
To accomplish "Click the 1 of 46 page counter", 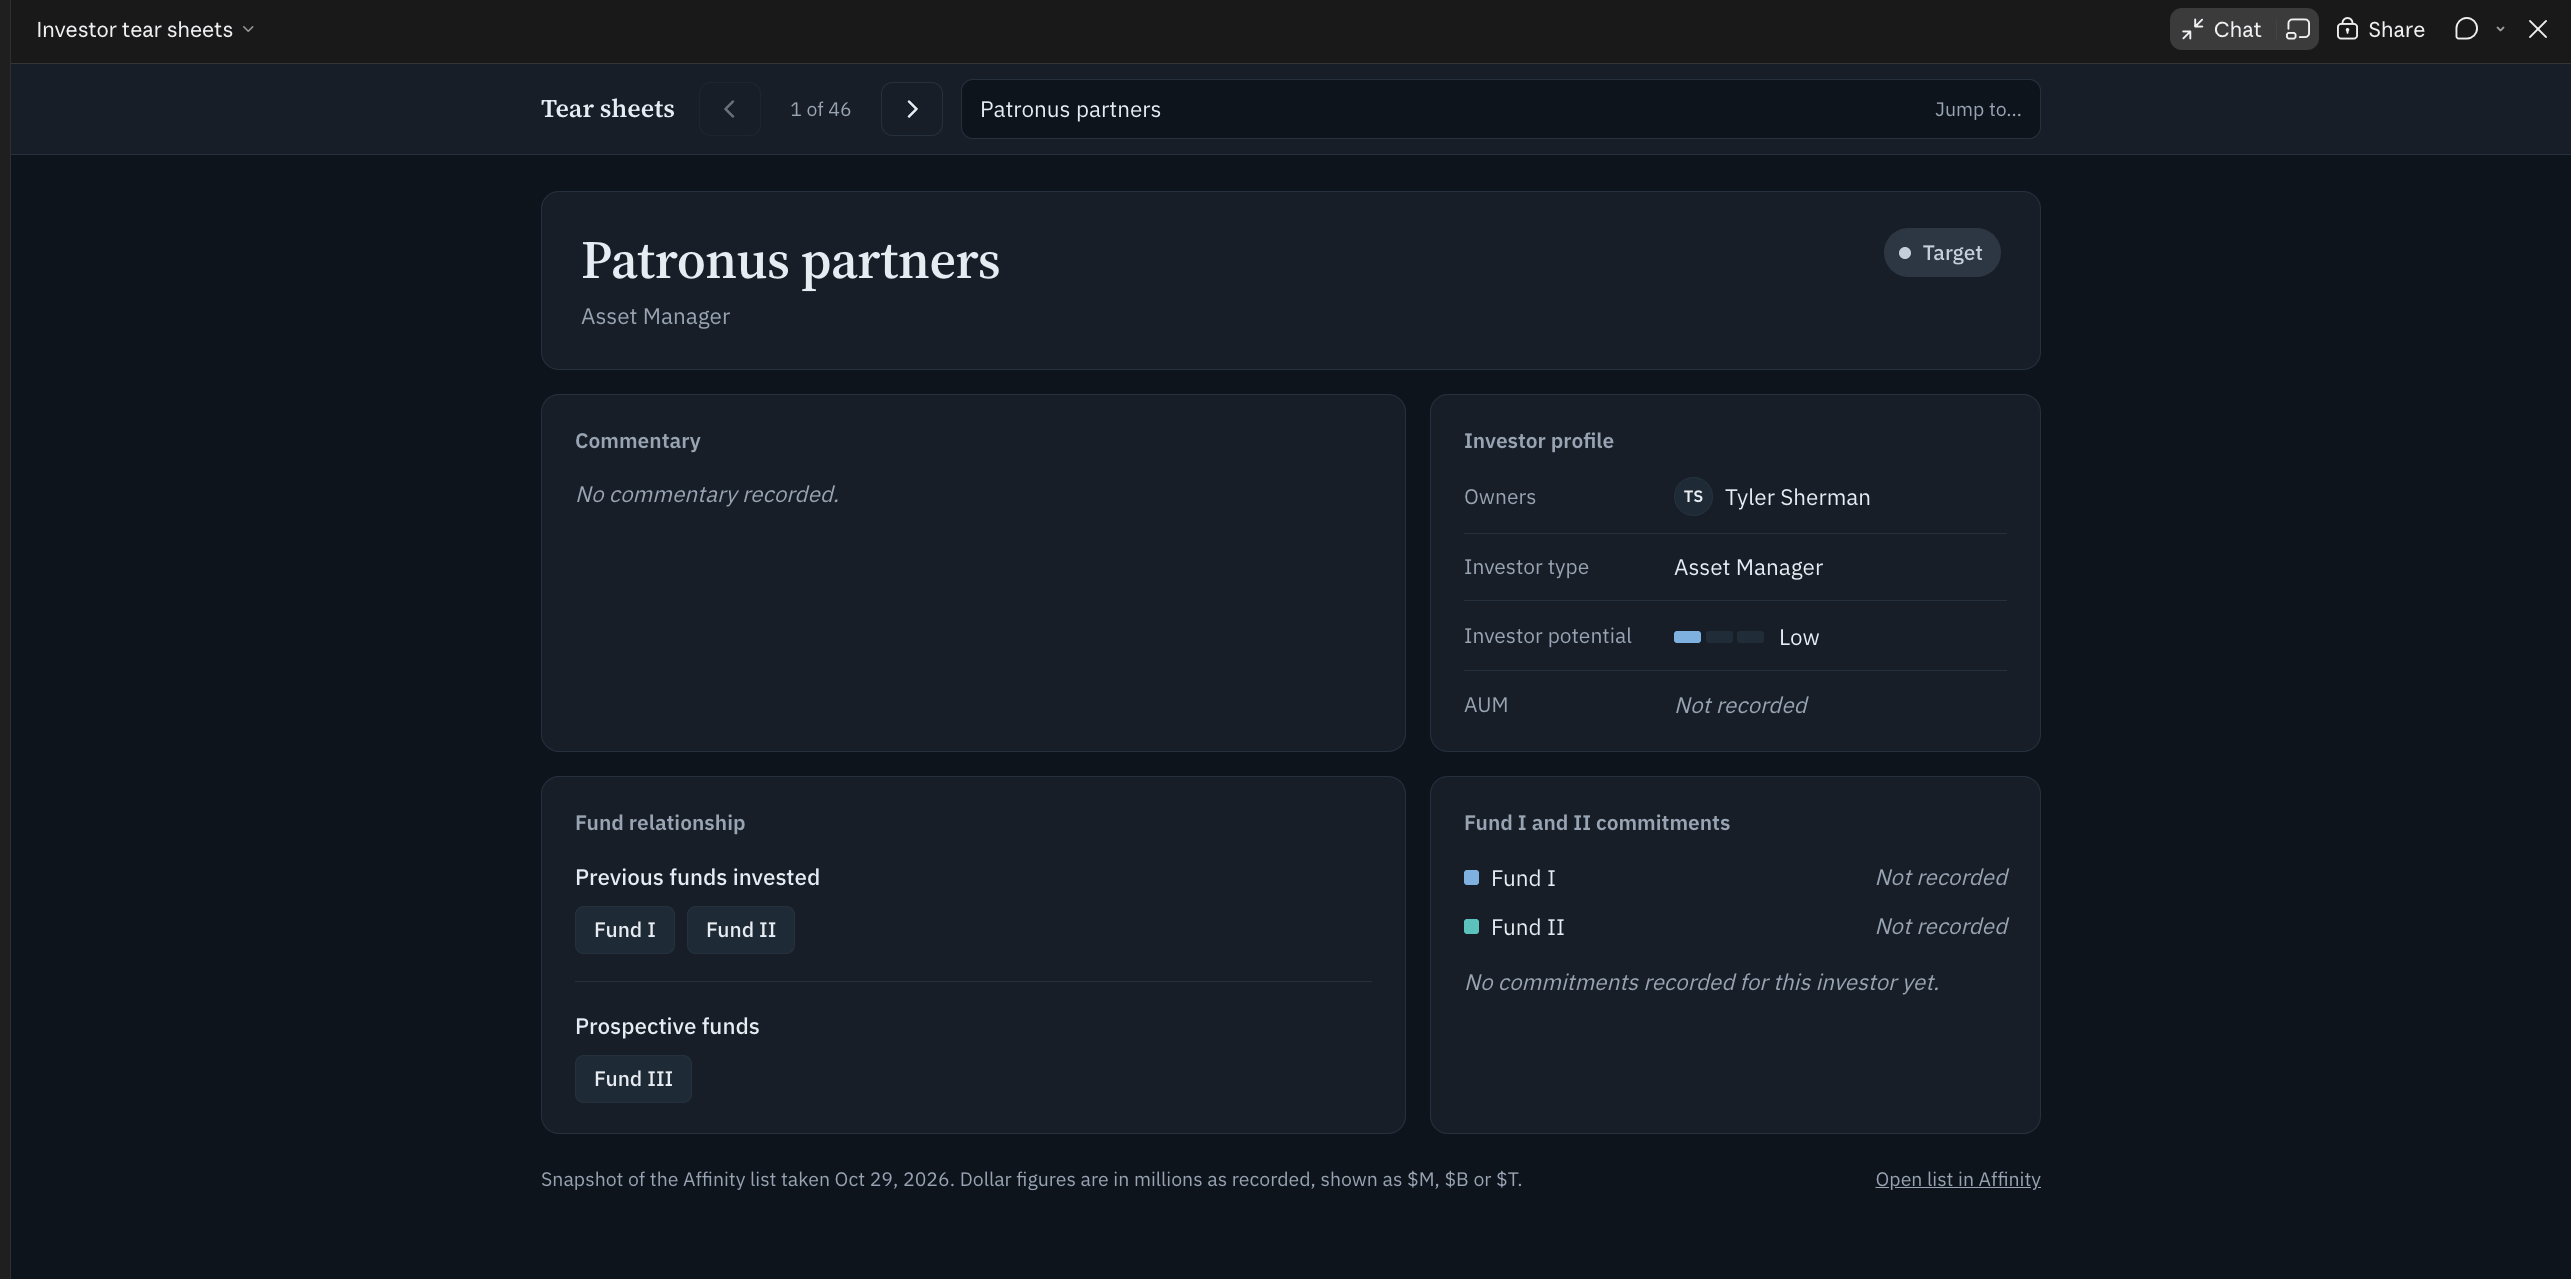I will (820, 109).
